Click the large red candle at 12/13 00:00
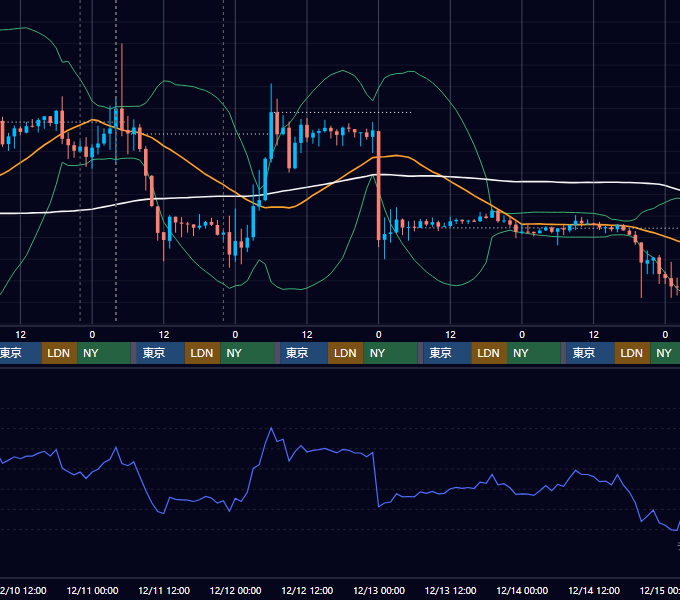This screenshot has height=600, width=680. (x=379, y=186)
